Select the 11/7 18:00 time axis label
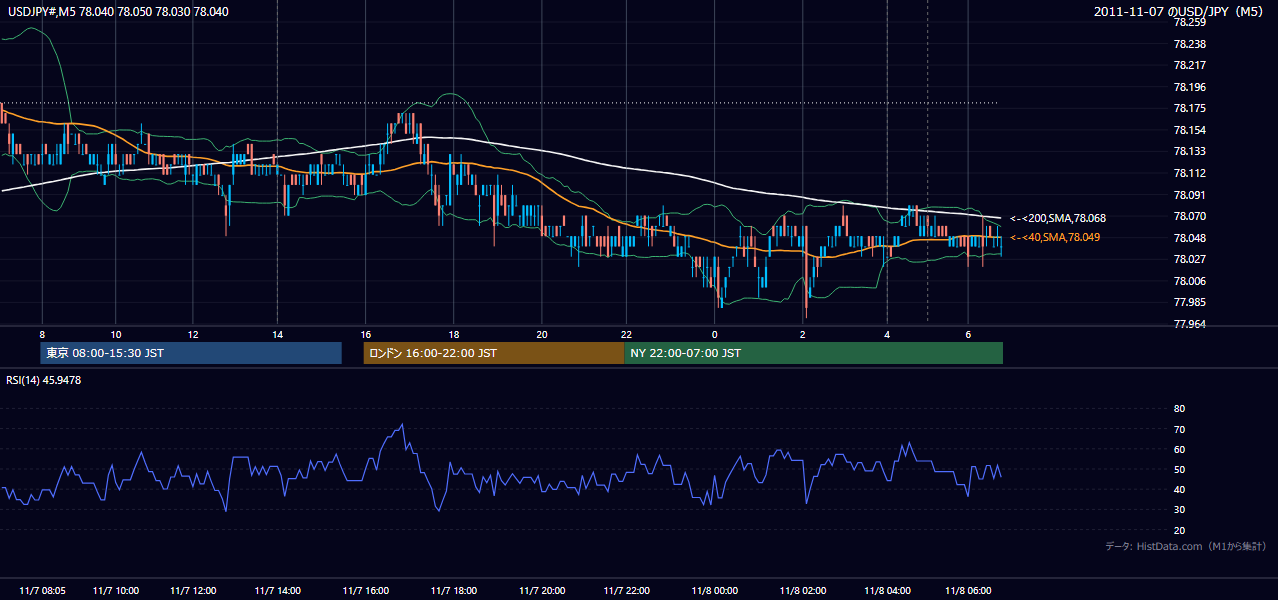 pos(454,590)
